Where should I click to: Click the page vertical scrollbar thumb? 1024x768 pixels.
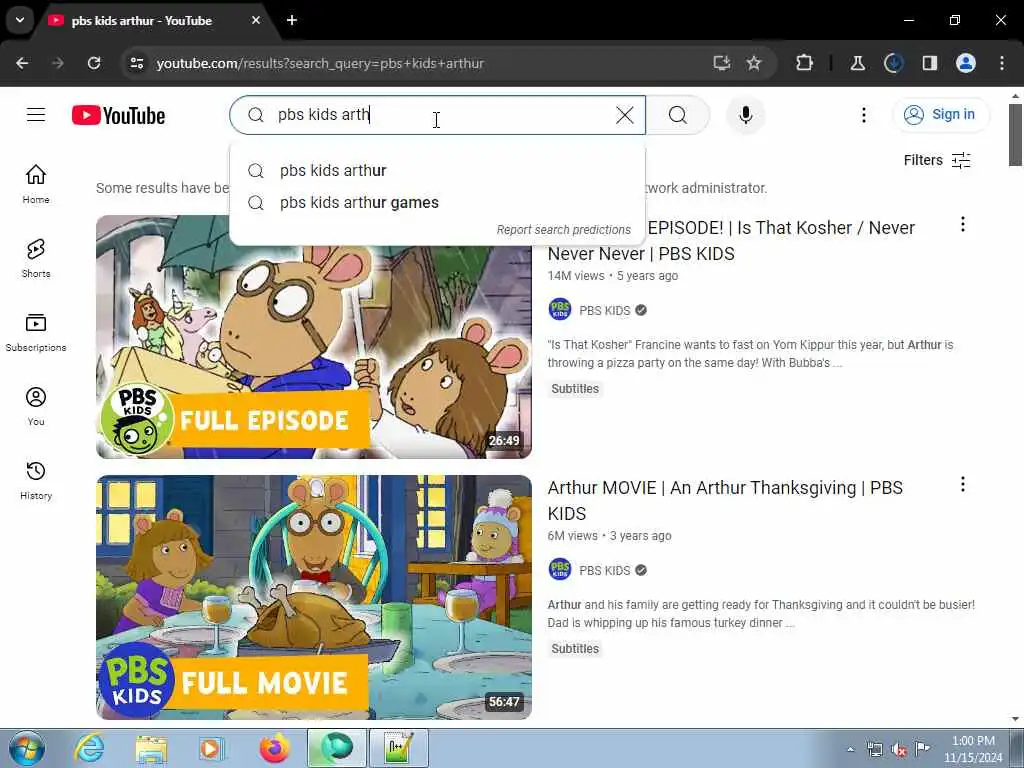pyautogui.click(x=1015, y=135)
